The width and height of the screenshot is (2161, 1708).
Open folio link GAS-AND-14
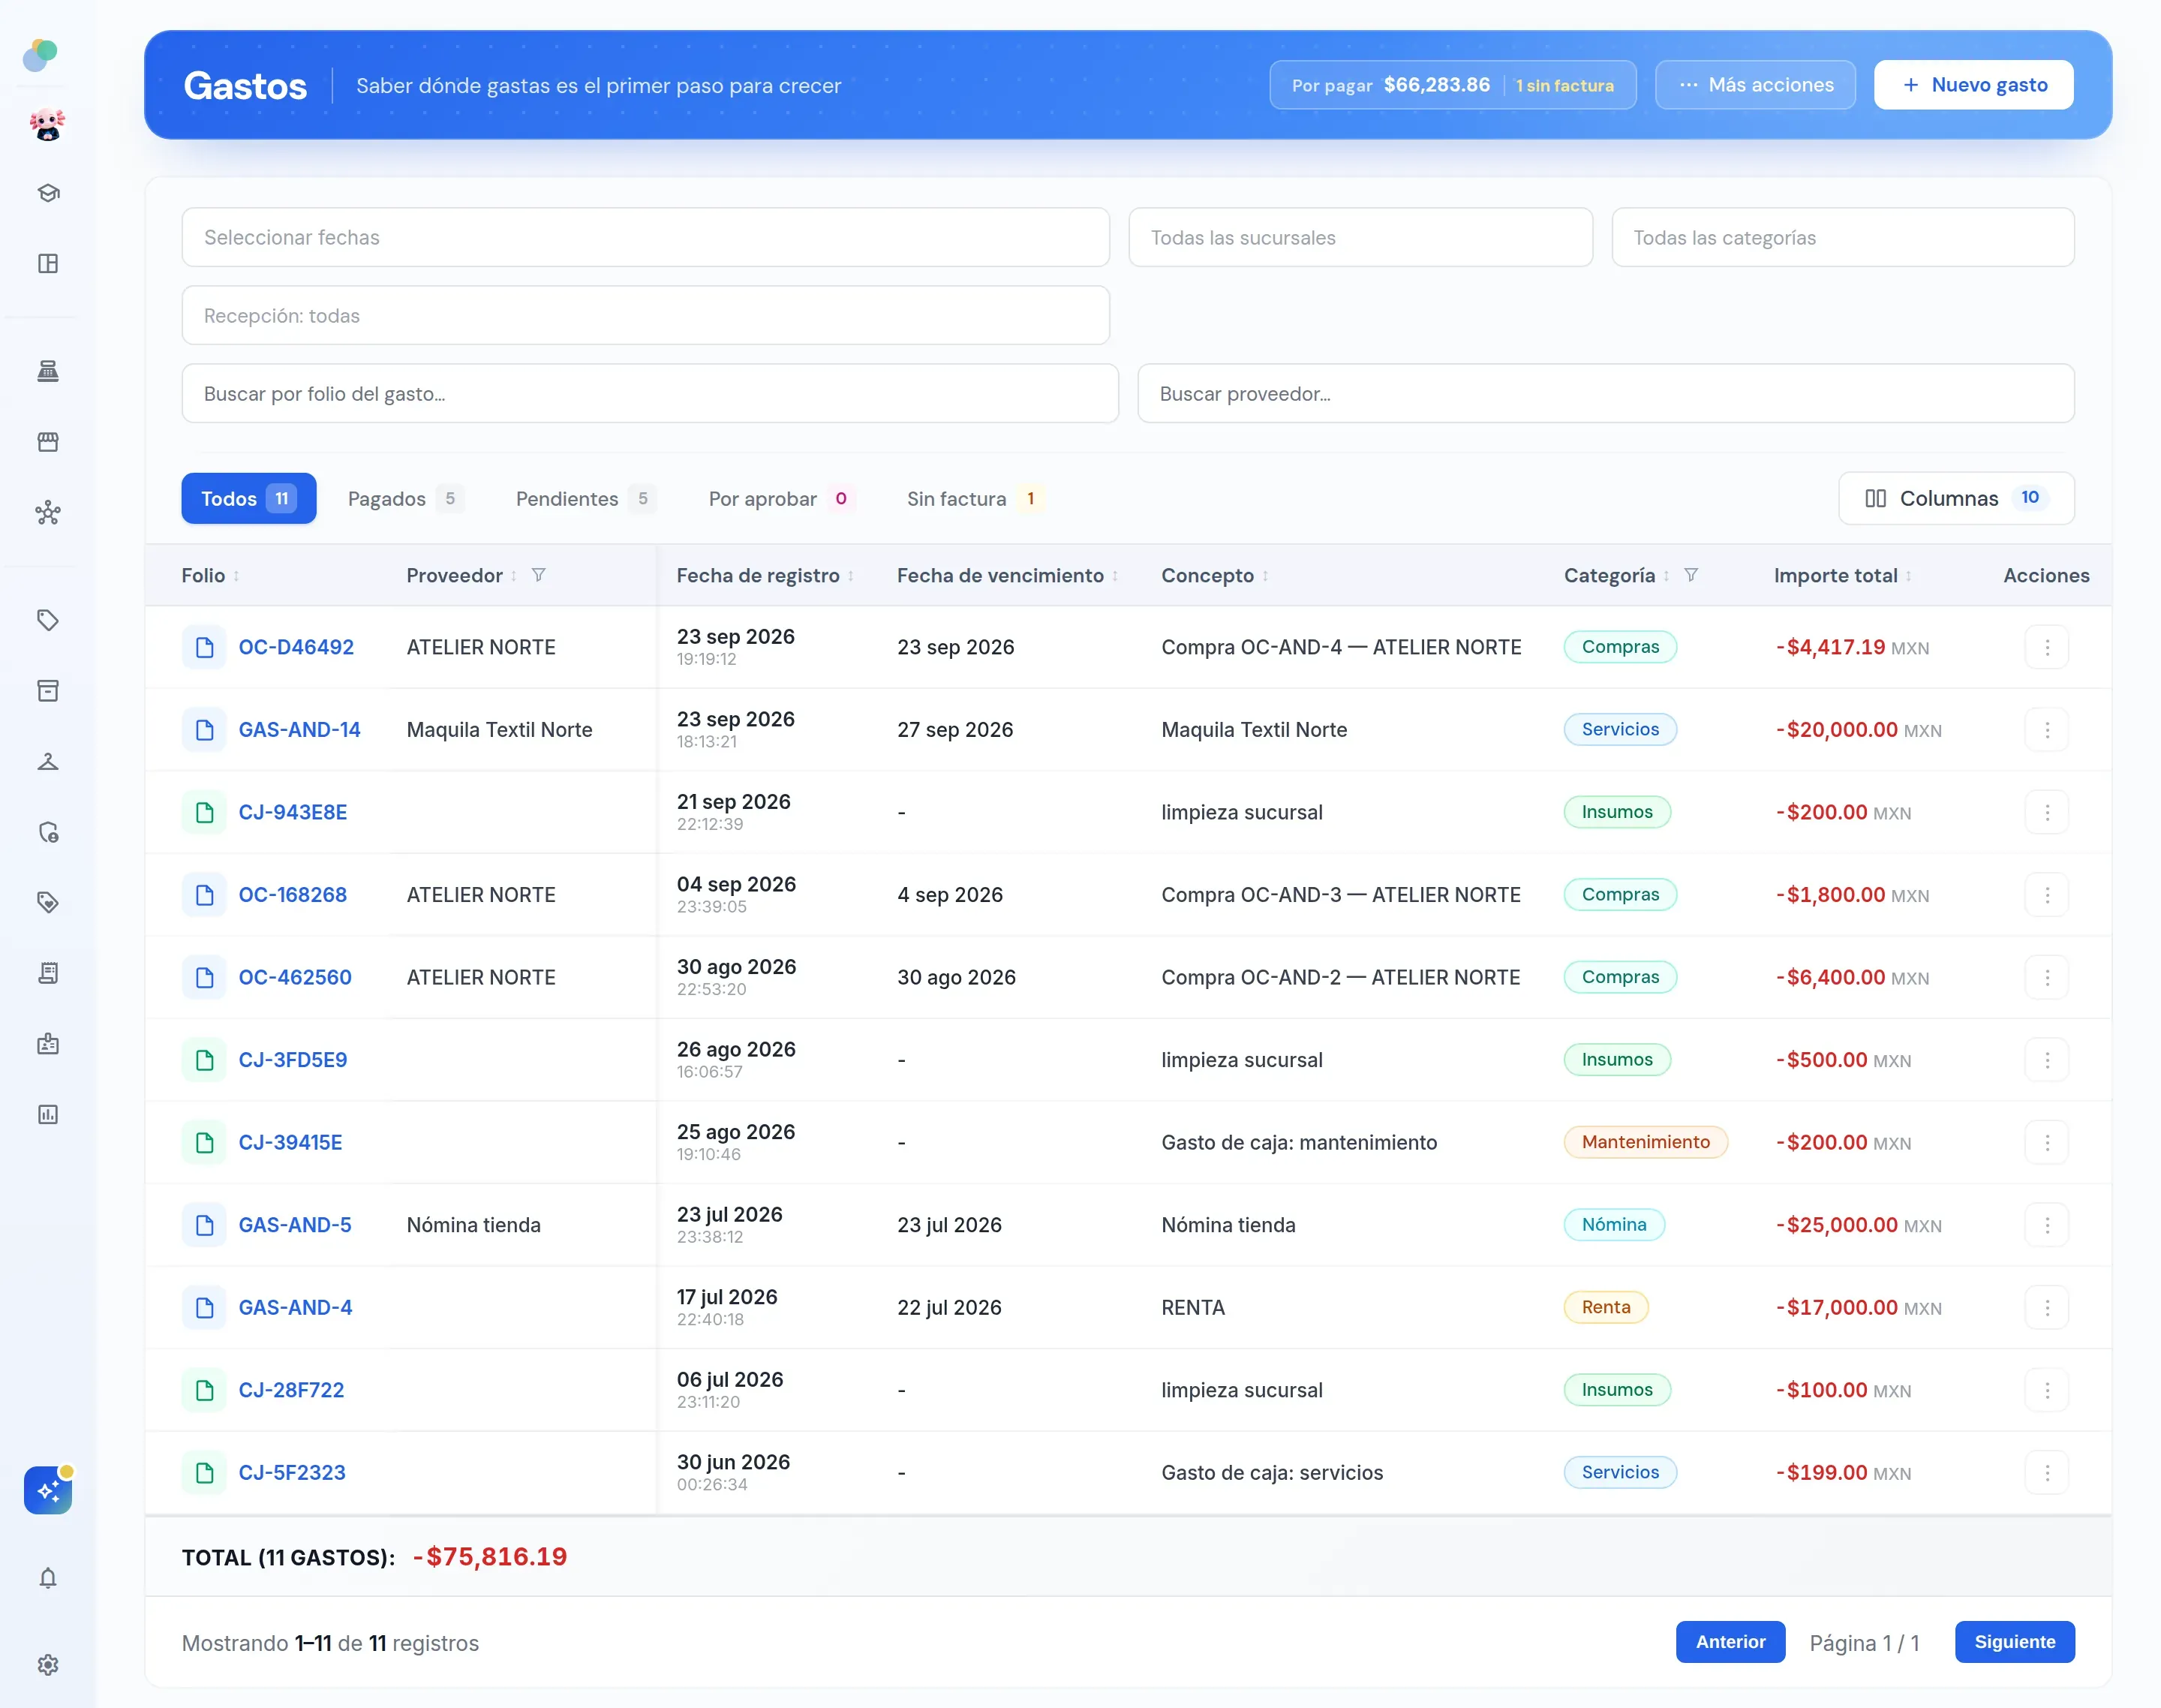299,730
